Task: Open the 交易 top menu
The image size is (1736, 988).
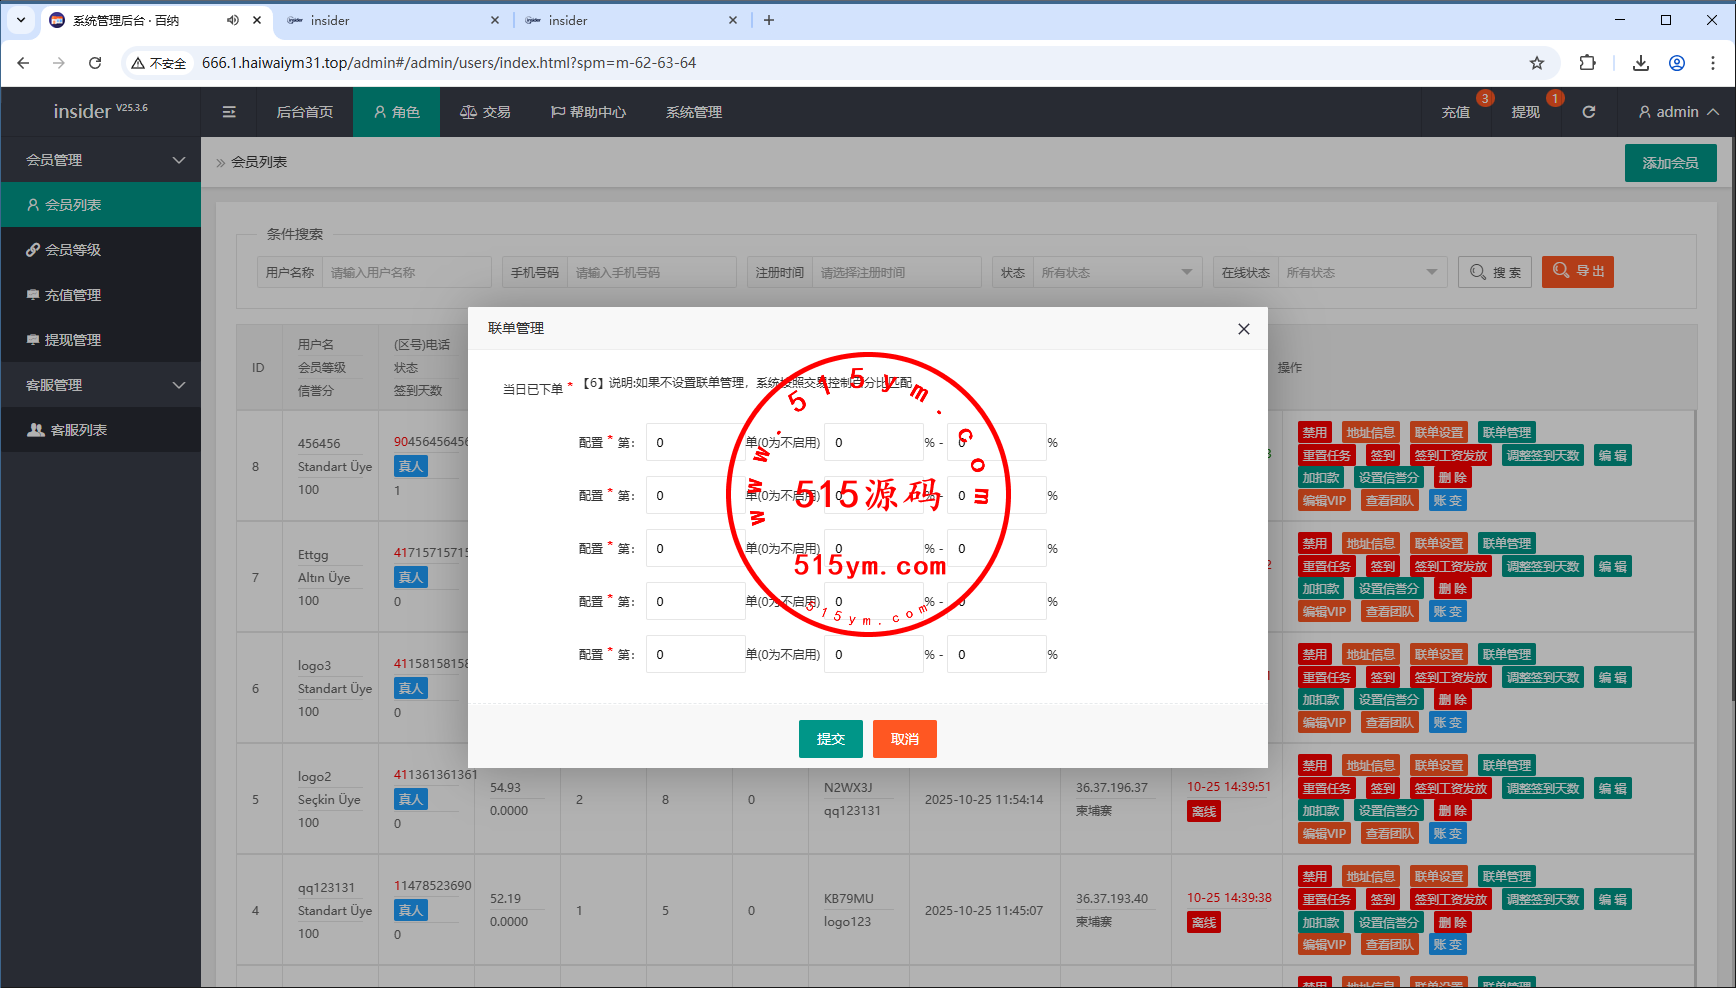Action: tap(485, 112)
